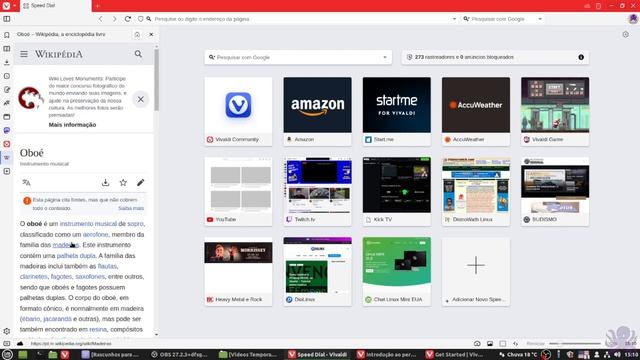Focus the Speed Dial Google search box
Viewport: 640px width, 360px height.
pos(298,57)
